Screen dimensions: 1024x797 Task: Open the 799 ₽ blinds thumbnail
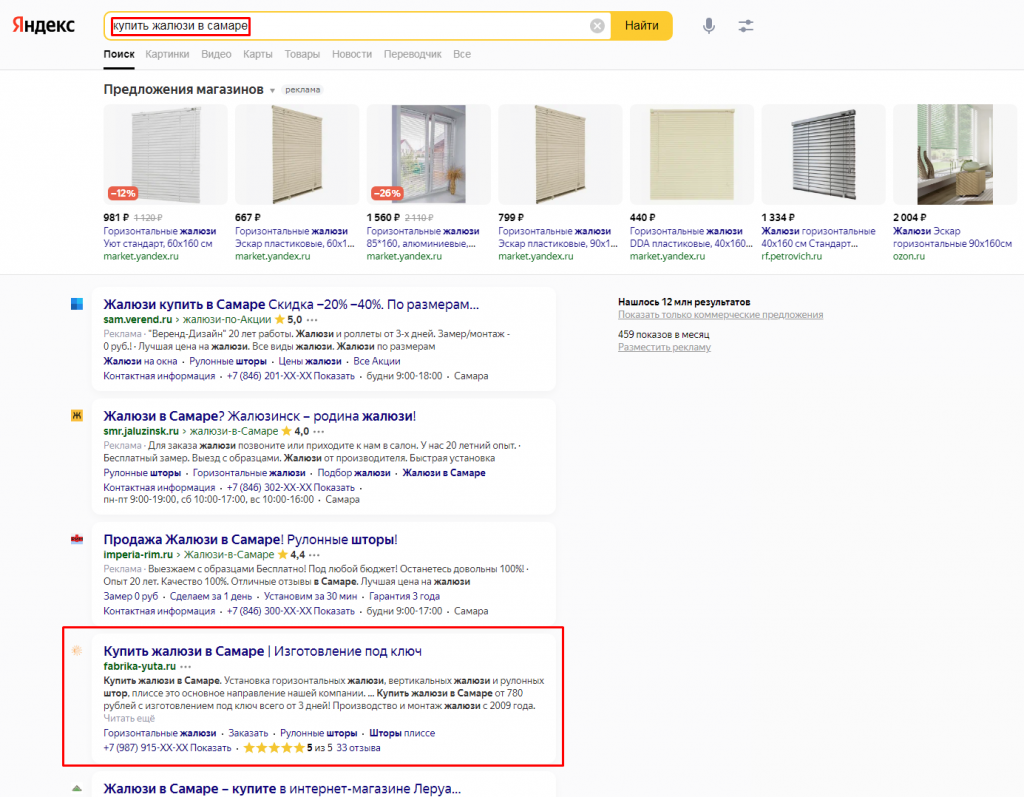coord(560,154)
